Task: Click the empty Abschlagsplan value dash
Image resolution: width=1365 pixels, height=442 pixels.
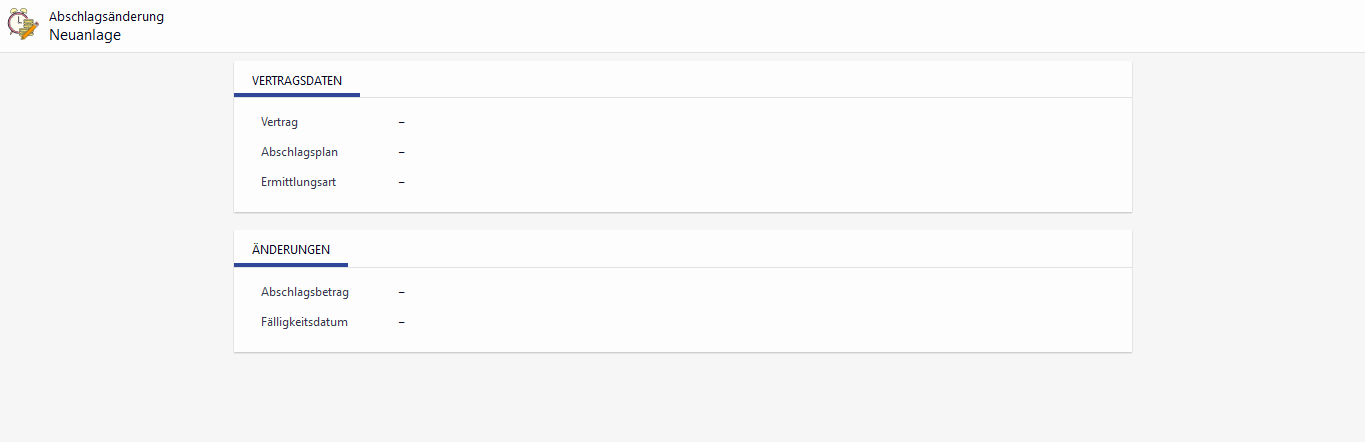Action: click(x=401, y=152)
